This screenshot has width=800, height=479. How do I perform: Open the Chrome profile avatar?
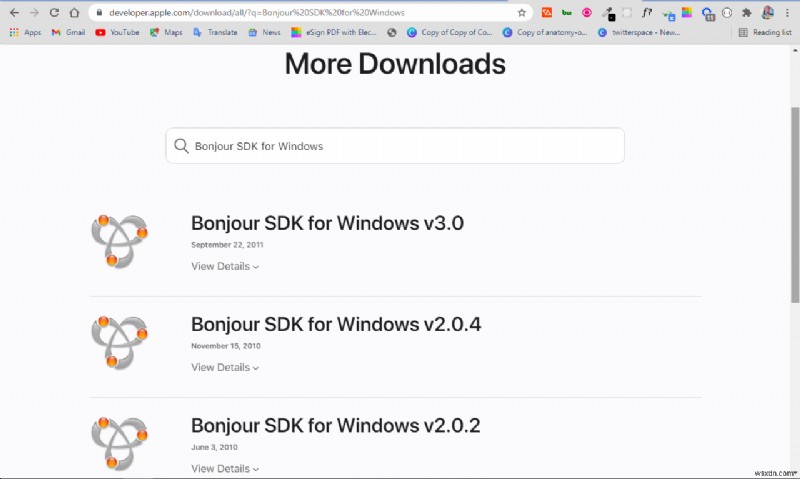click(x=767, y=13)
